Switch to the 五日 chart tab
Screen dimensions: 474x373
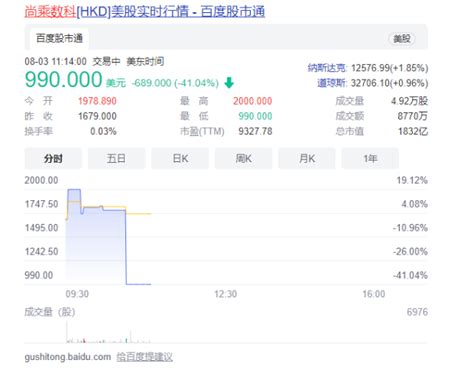pyautogui.click(x=117, y=158)
